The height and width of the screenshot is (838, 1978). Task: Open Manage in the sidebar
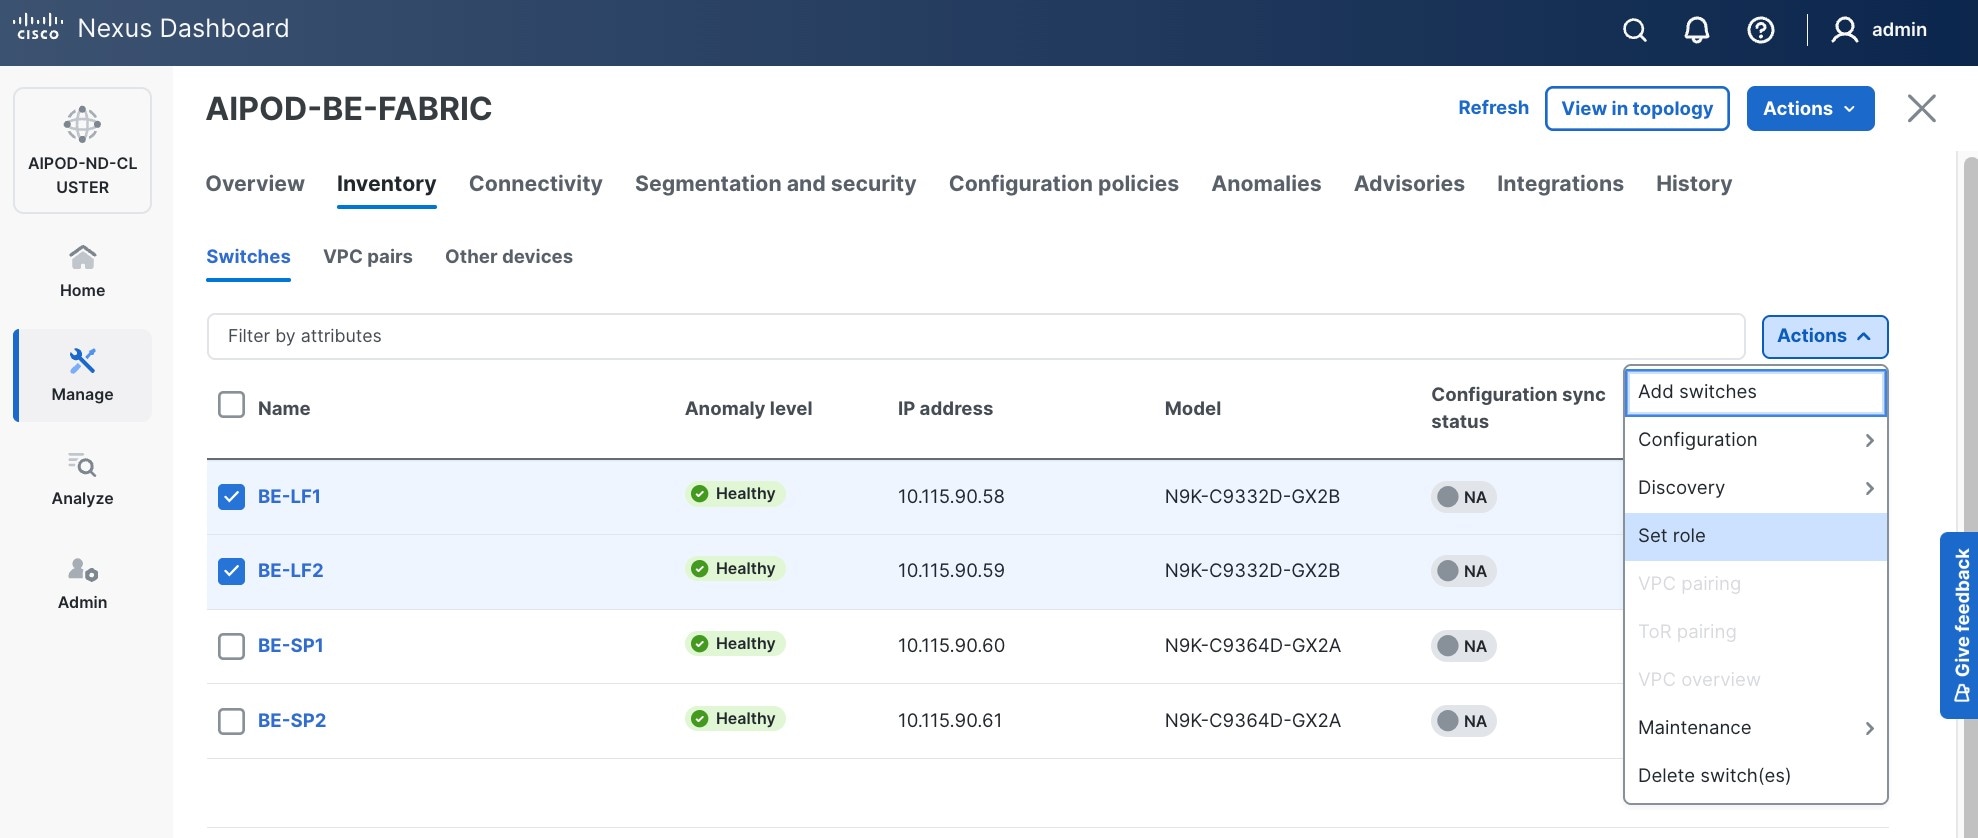pos(82,375)
